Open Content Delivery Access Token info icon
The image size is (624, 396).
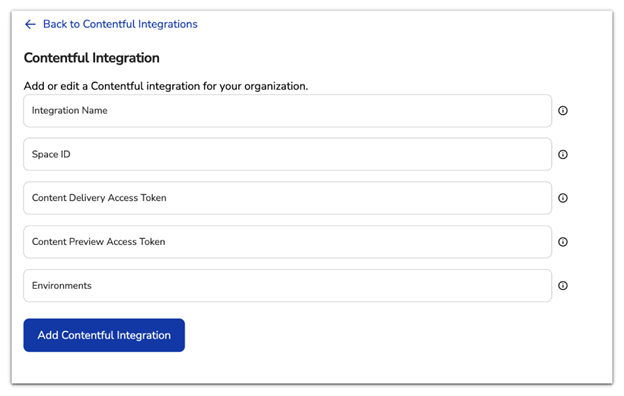point(563,198)
